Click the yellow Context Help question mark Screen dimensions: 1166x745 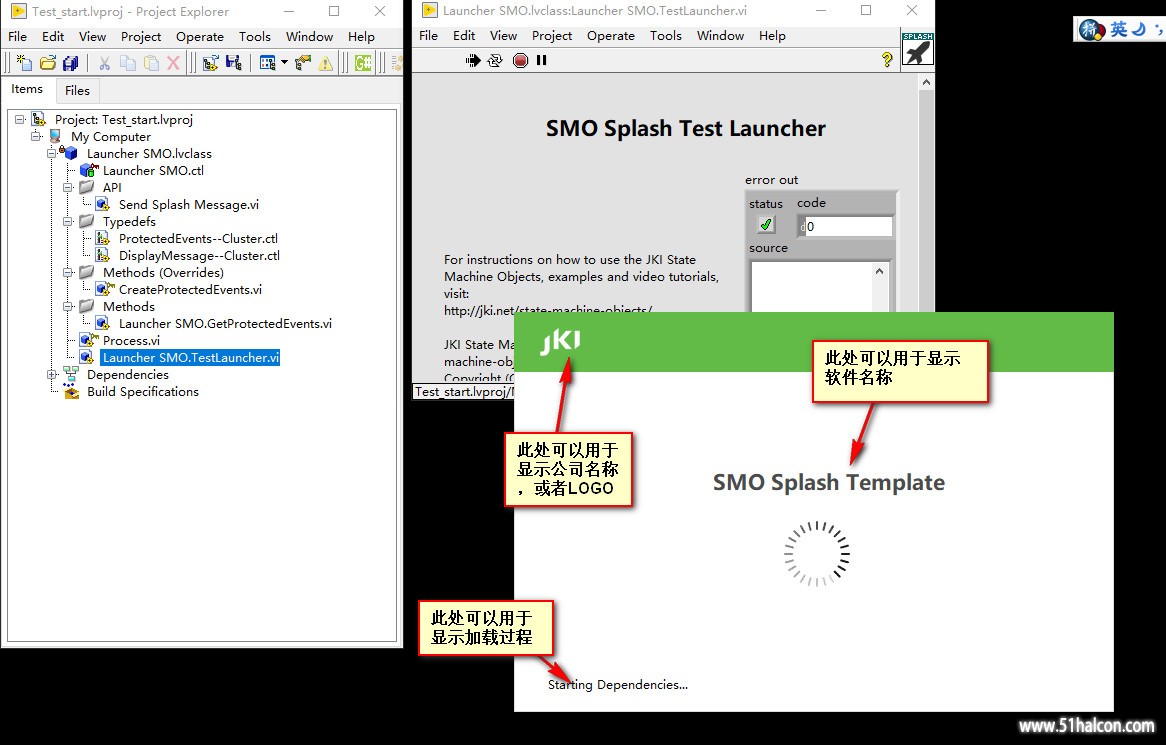(x=886, y=59)
